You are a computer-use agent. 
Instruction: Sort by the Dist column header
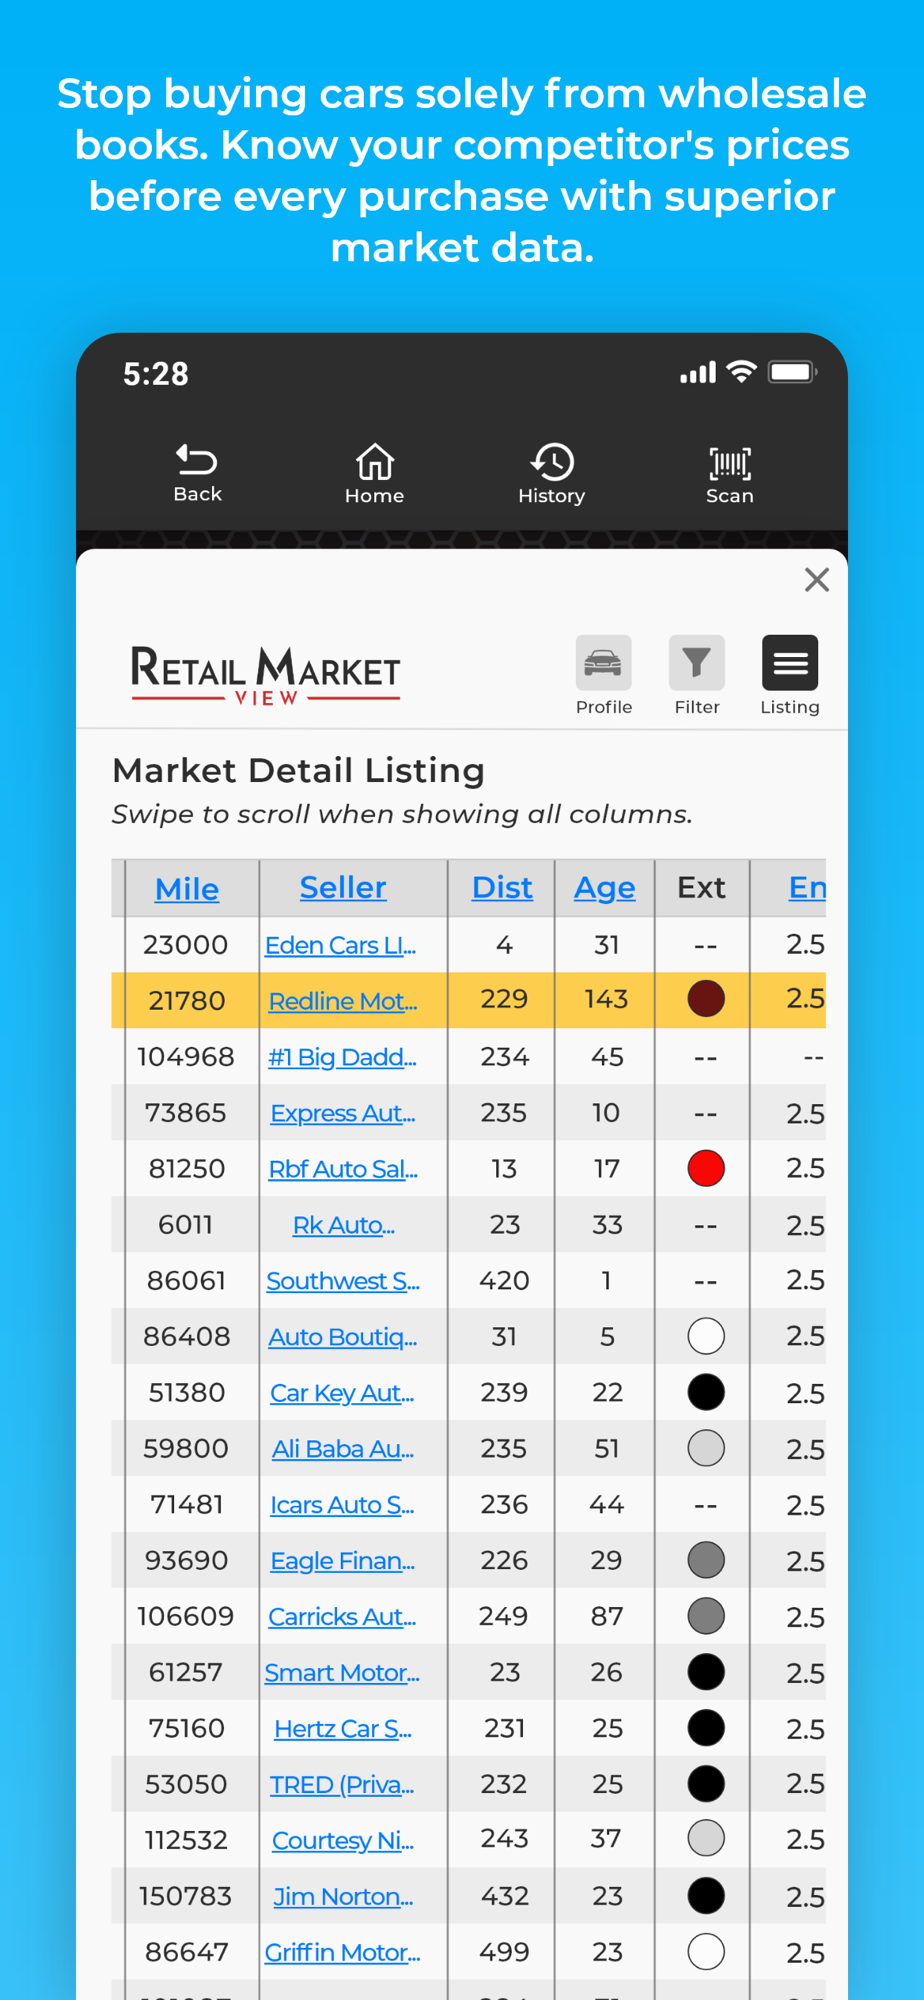coord(502,887)
